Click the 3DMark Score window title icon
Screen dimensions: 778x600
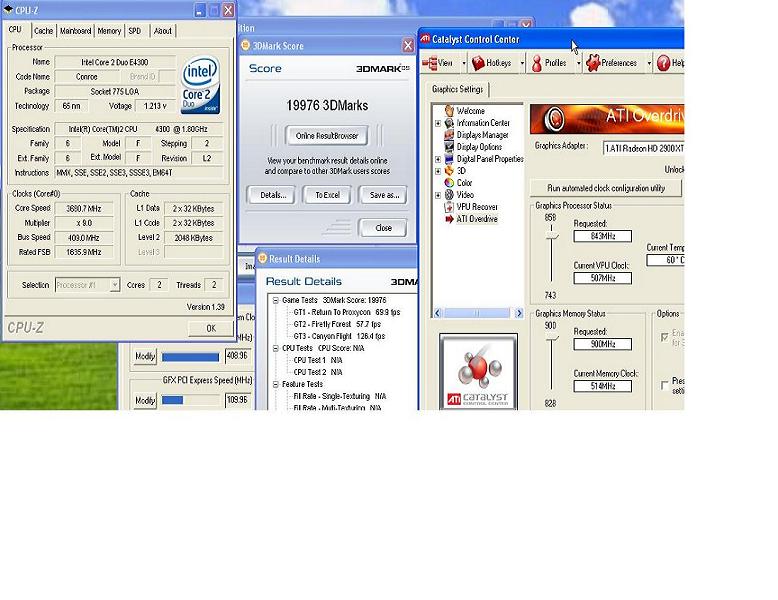pos(246,45)
